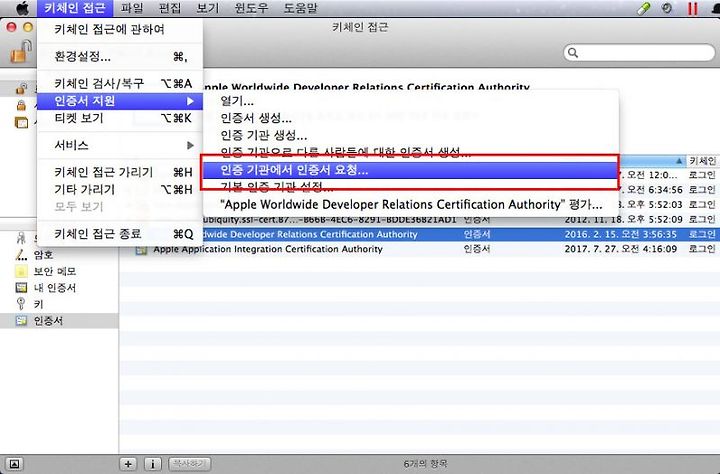
Task: Click the lock icon in toolbar
Action: (22, 51)
